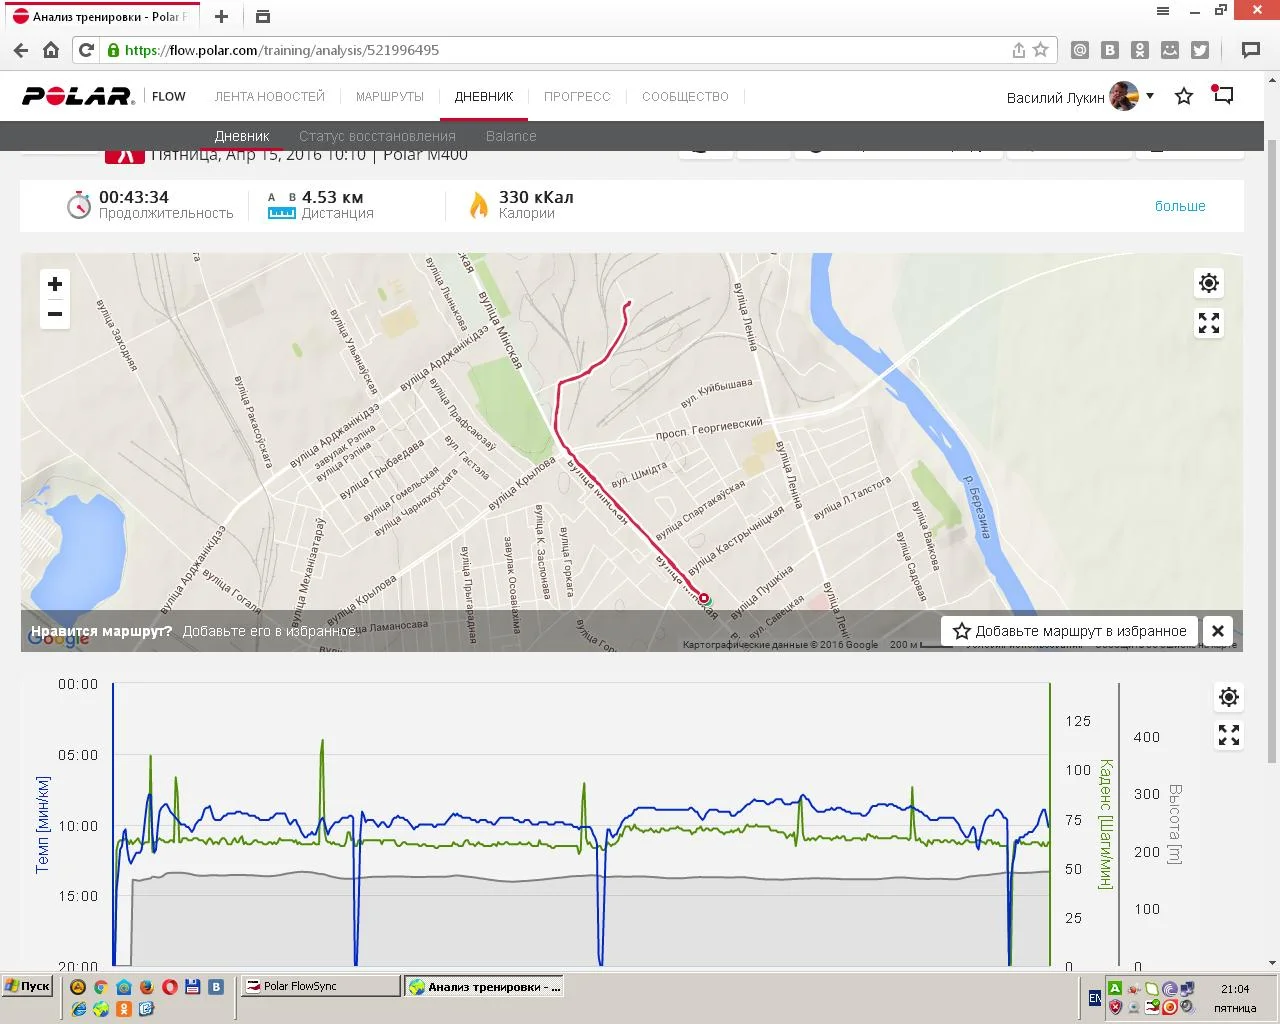Zoom out on the route map
1280x1024 pixels.
point(55,314)
